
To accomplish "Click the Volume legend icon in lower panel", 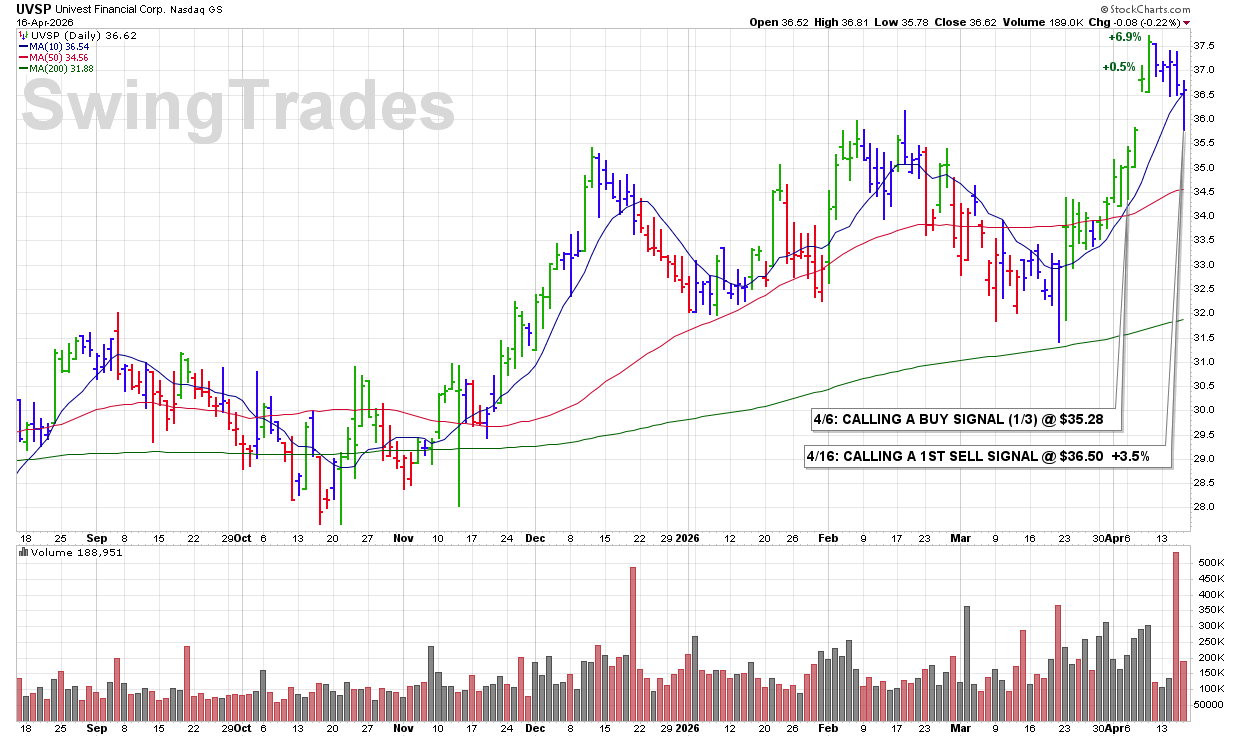I will click(24, 552).
